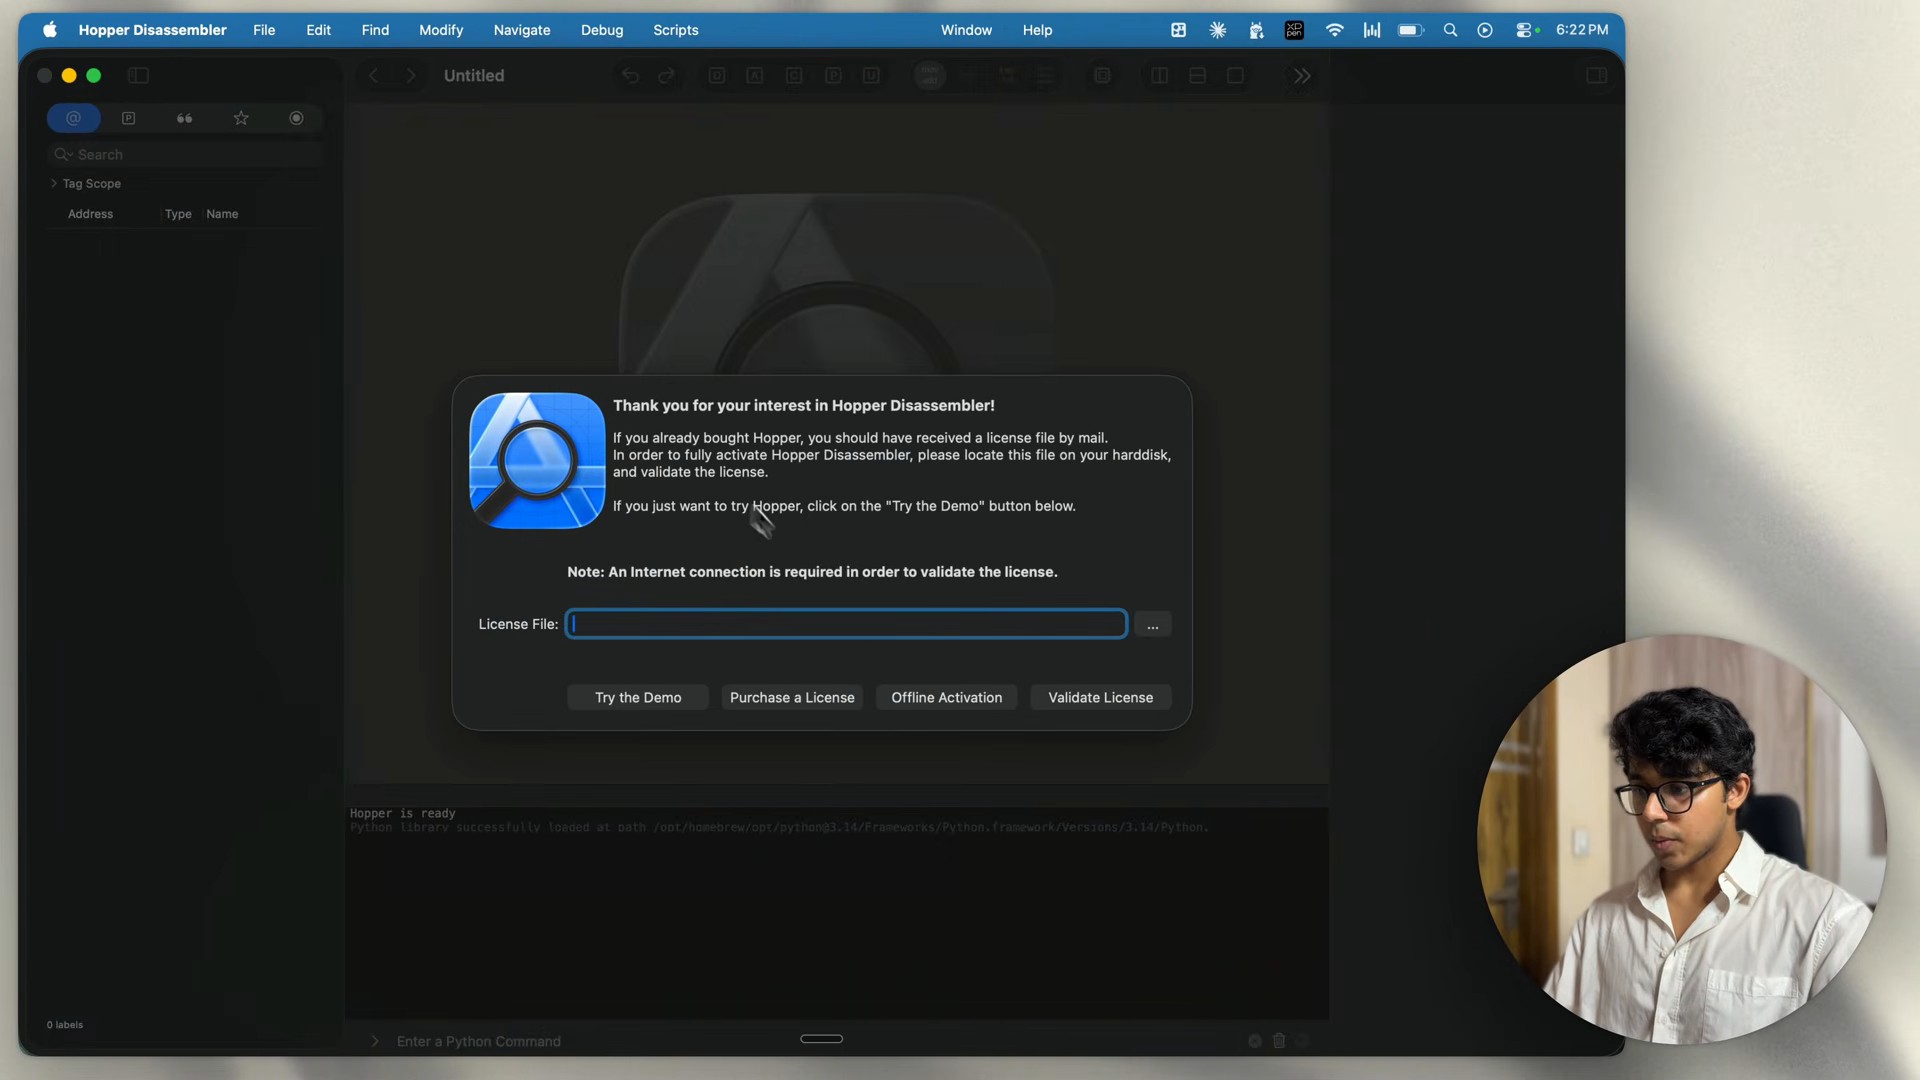The image size is (1920, 1080).
Task: Open the Debug menu
Action: pos(602,30)
